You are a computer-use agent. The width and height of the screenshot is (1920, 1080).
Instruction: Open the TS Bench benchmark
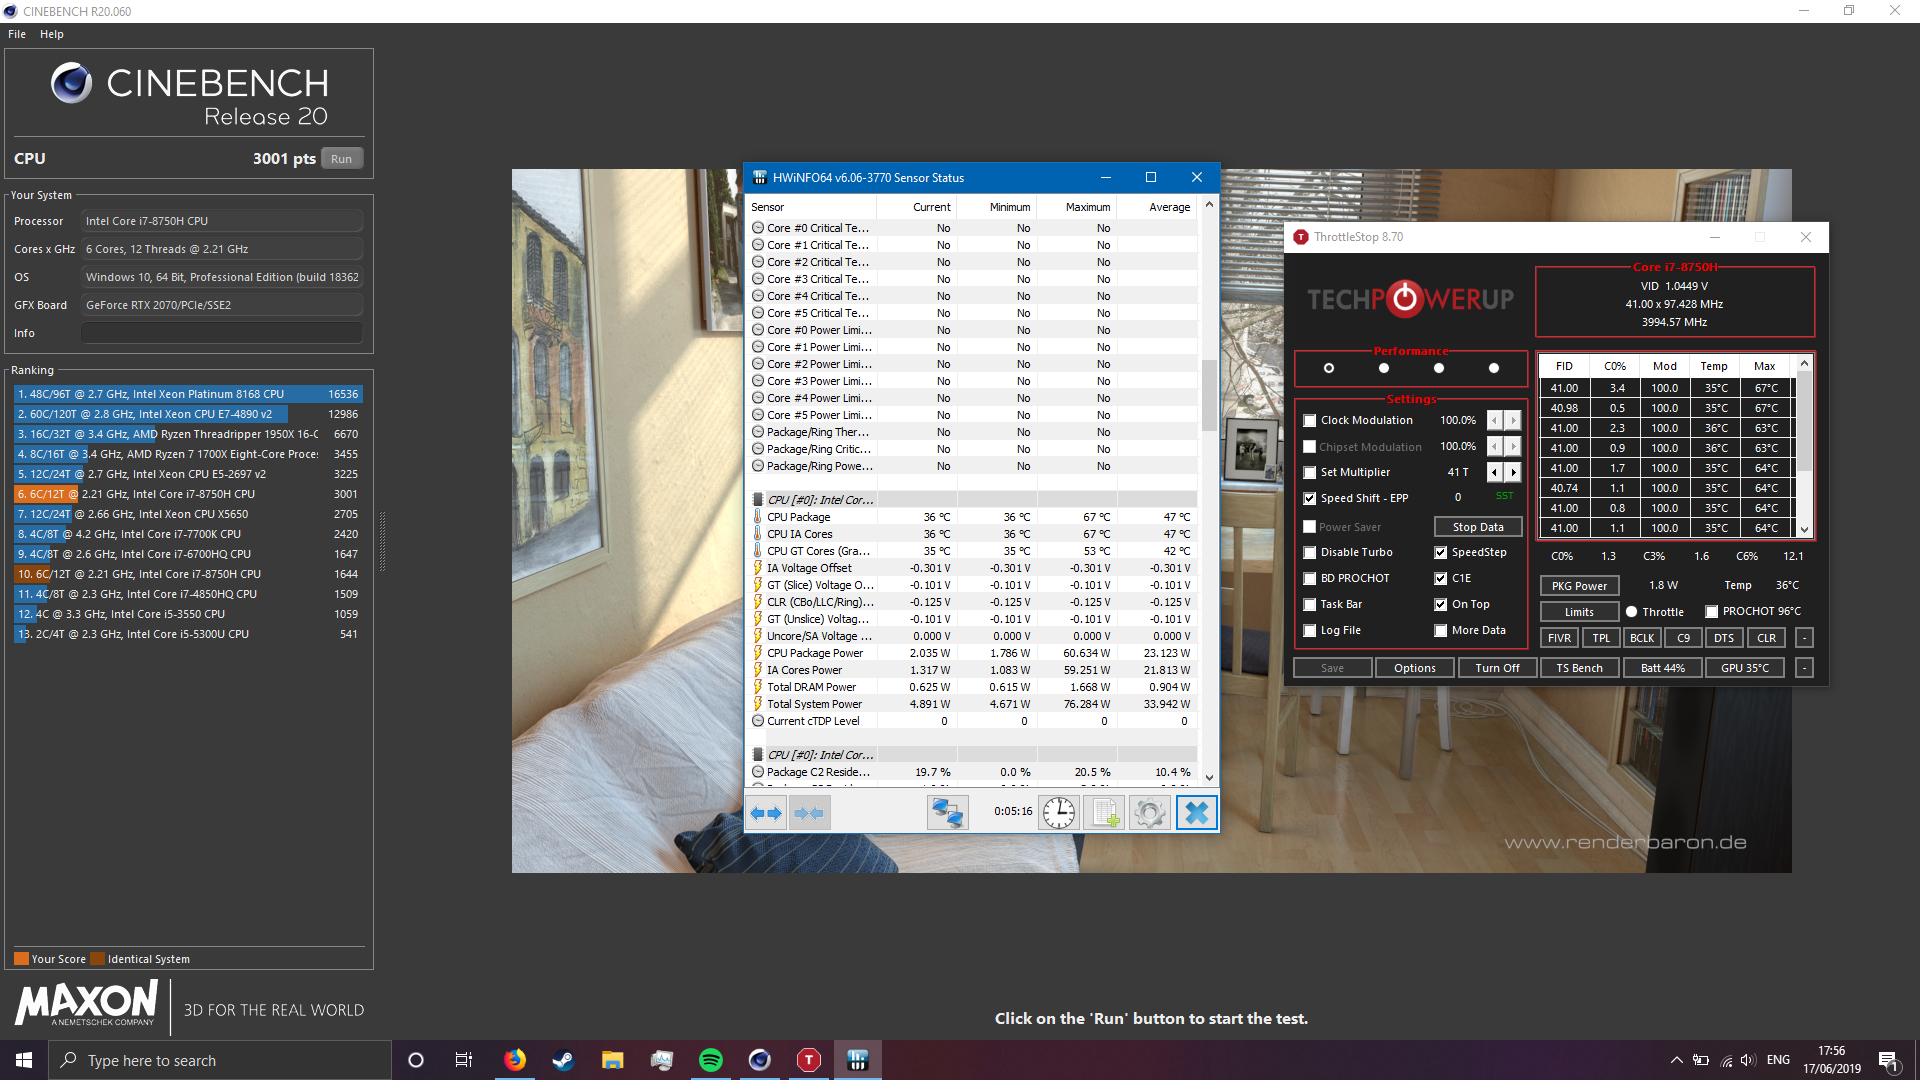tap(1579, 668)
